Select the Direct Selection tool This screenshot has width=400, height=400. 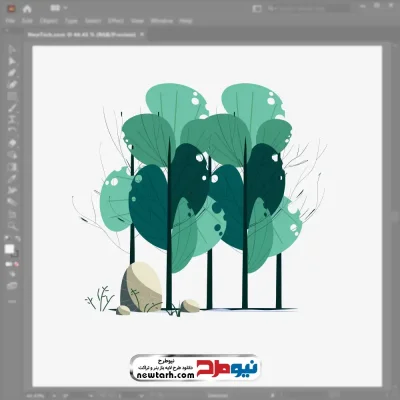12,61
